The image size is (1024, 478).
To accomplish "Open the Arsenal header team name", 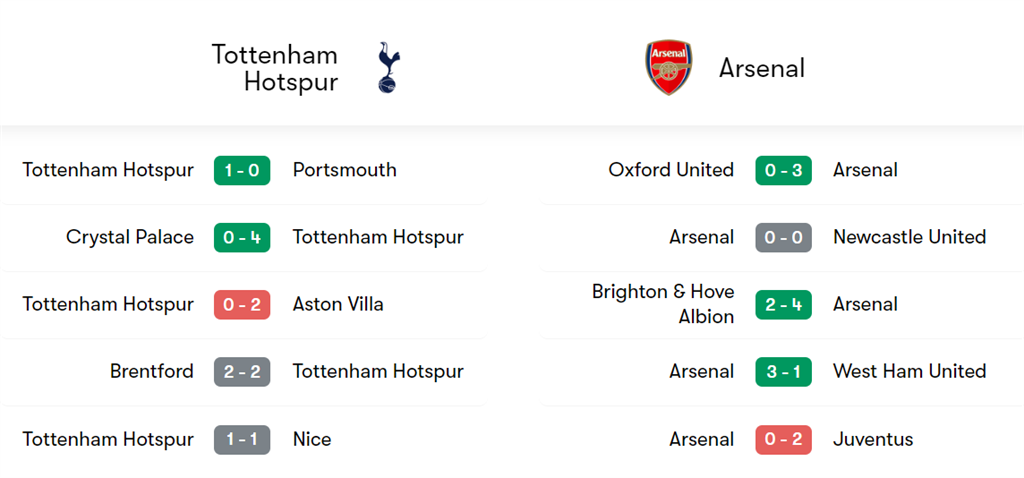I will click(x=762, y=68).
